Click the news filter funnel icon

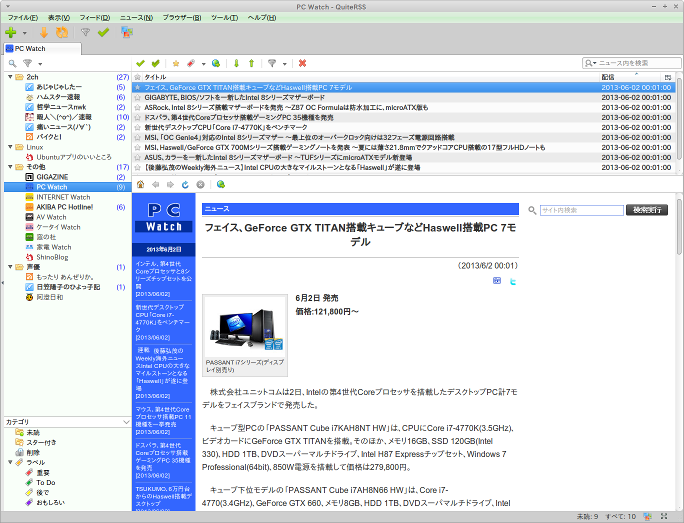pos(272,64)
